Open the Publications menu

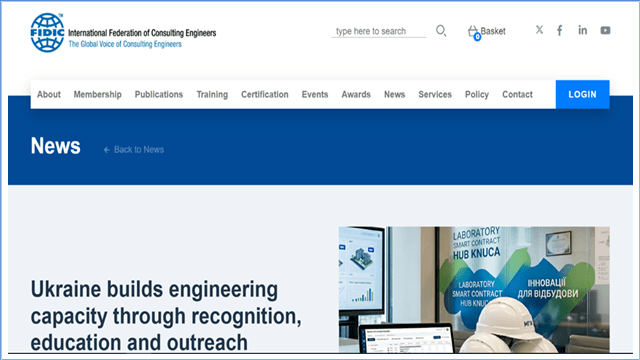pyautogui.click(x=159, y=94)
